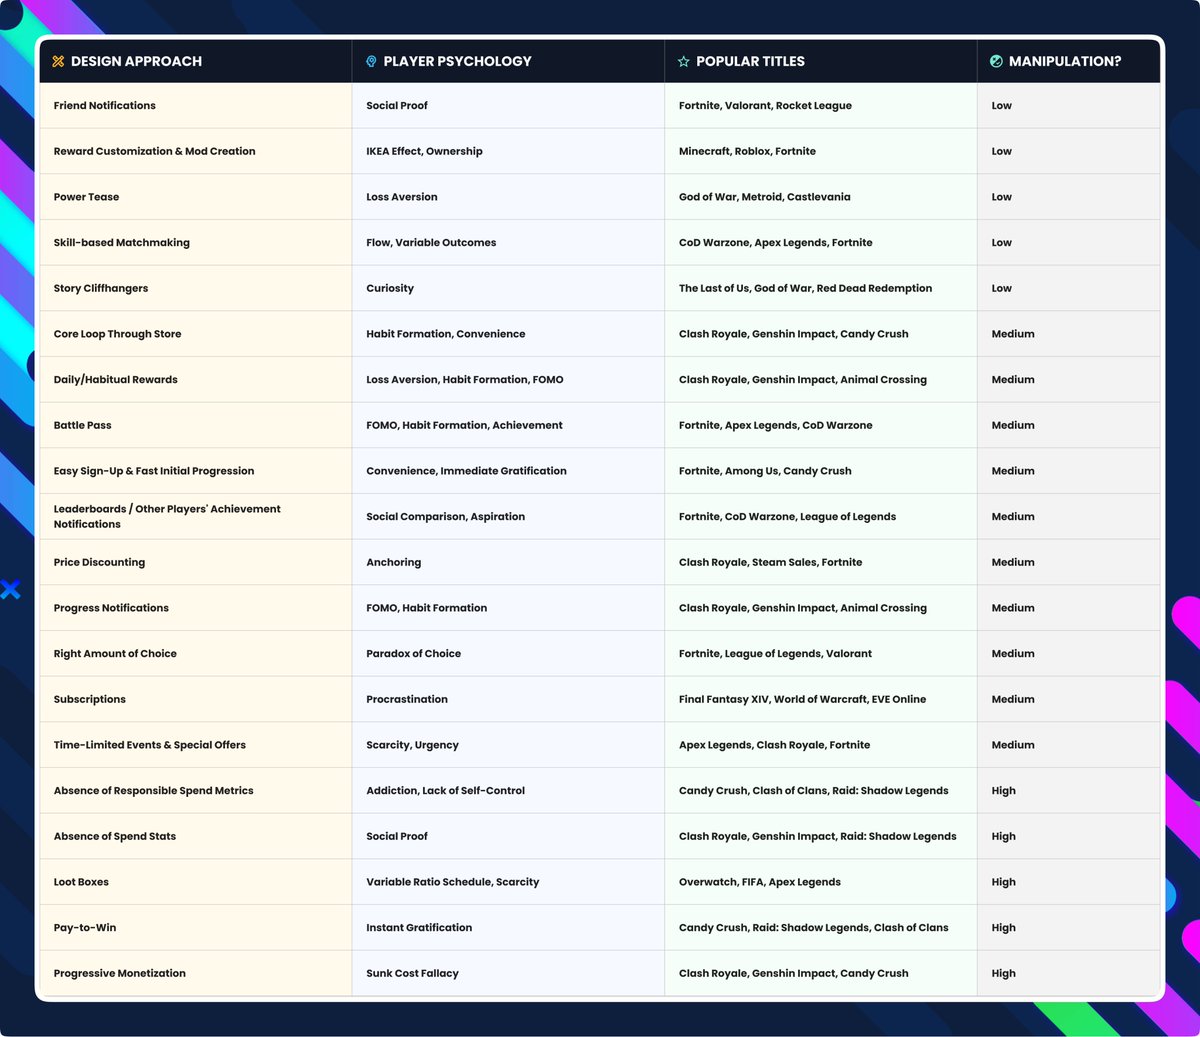The image size is (1200, 1037).
Task: Select the 'Daily/Habitual Rewards' cell
Action: click(x=196, y=379)
